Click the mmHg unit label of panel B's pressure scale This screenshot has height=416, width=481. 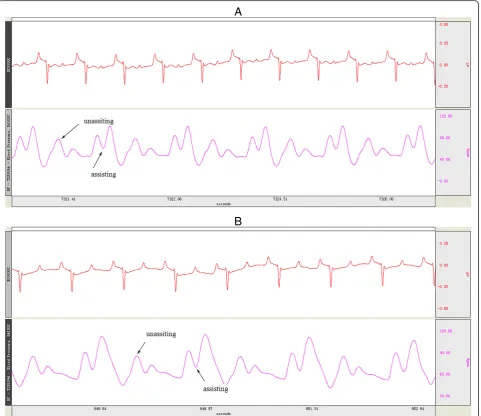point(468,362)
